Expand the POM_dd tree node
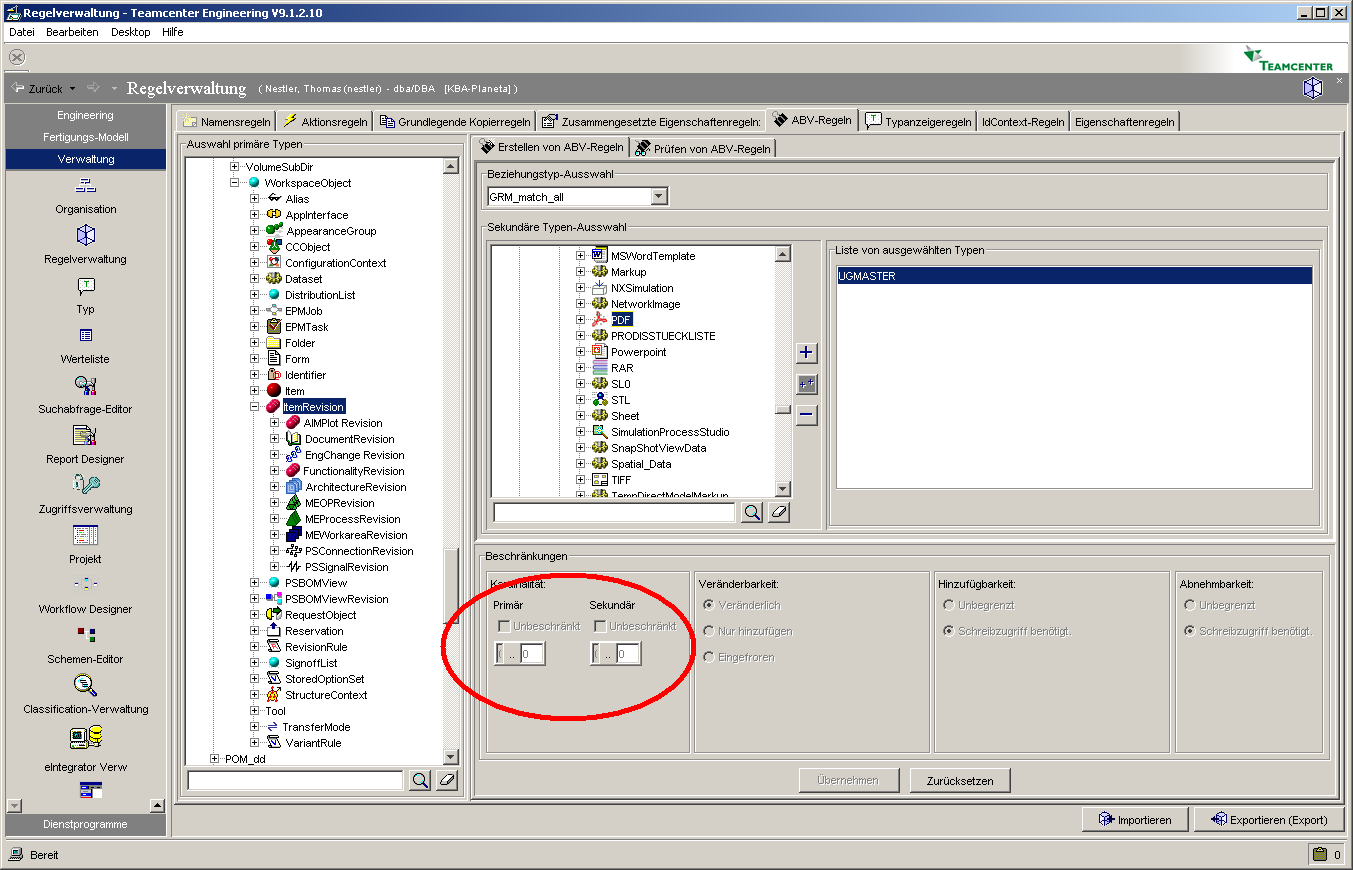 click(x=215, y=759)
